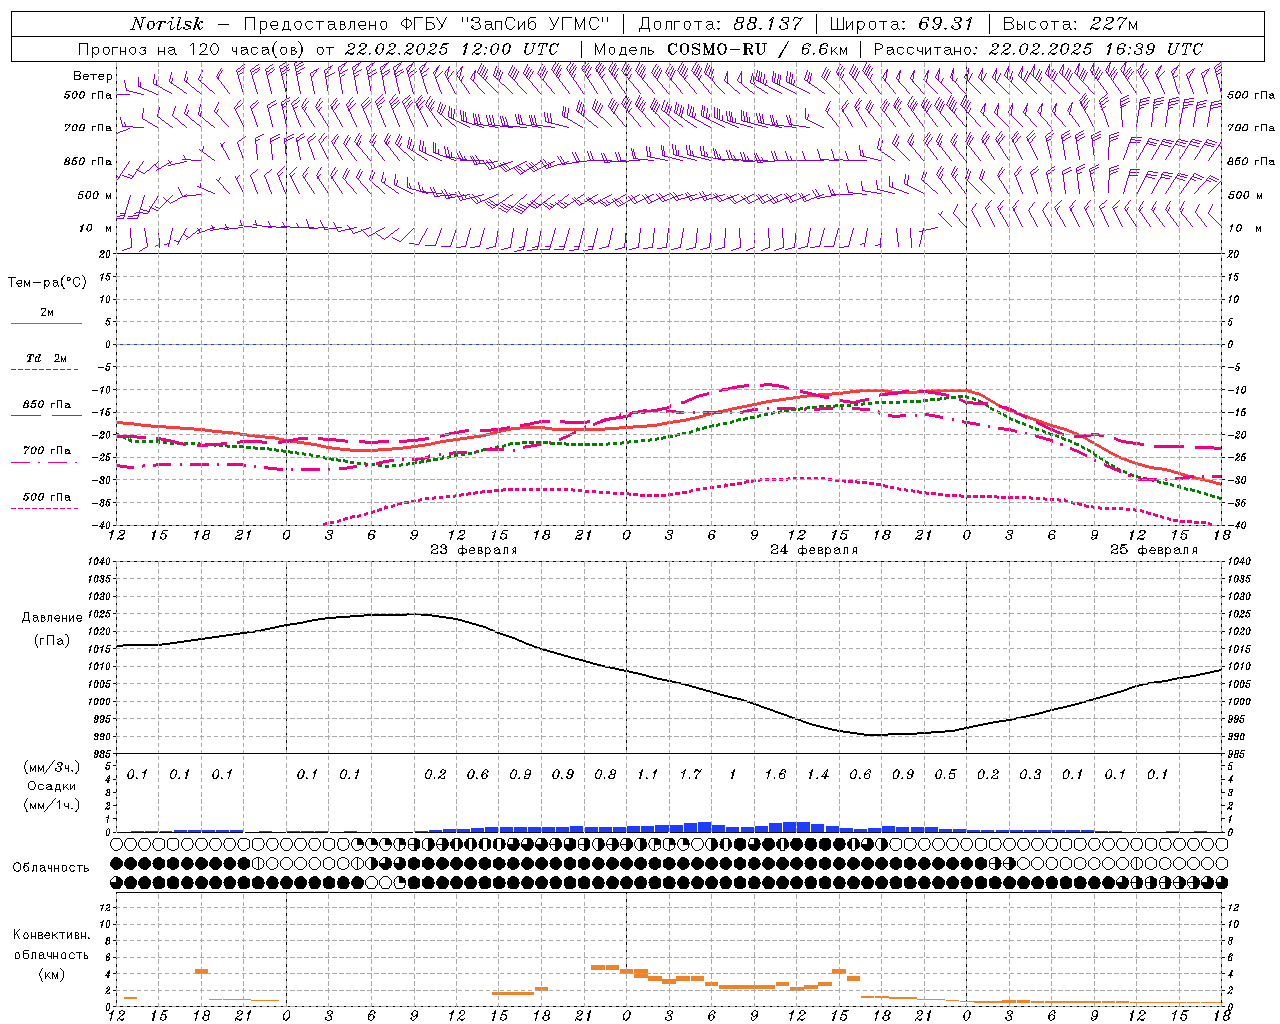
Task: Click the precipitation value '0.3'
Action: coord(1030,774)
